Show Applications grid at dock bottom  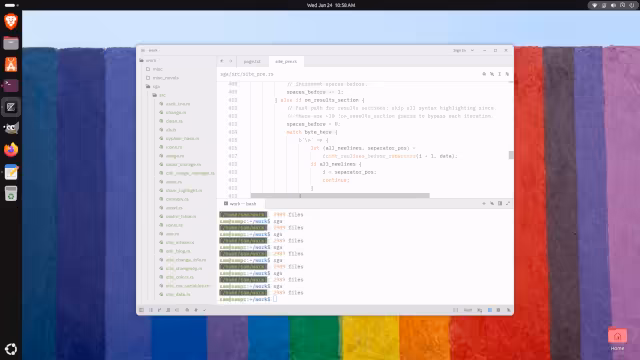click(11, 349)
